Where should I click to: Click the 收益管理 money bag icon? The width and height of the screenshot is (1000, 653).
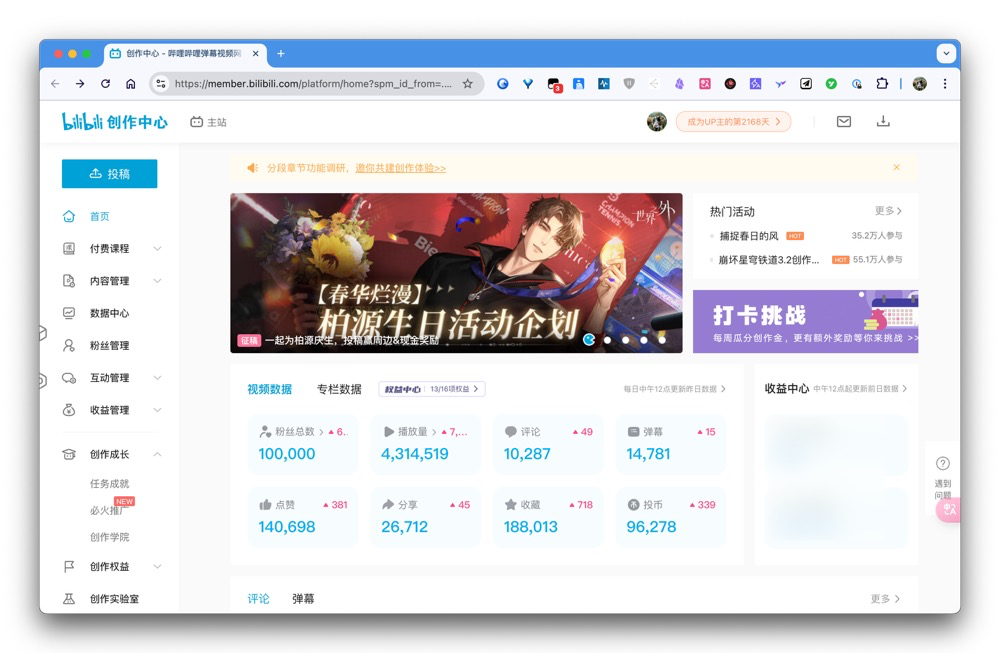(x=69, y=409)
